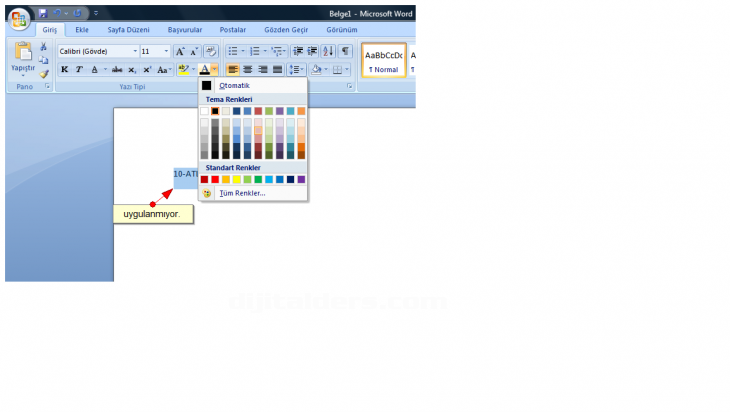Image resolution: width=730 pixels, height=412 pixels.
Task: Sort the selected text alphabetically
Action: (x=328, y=51)
